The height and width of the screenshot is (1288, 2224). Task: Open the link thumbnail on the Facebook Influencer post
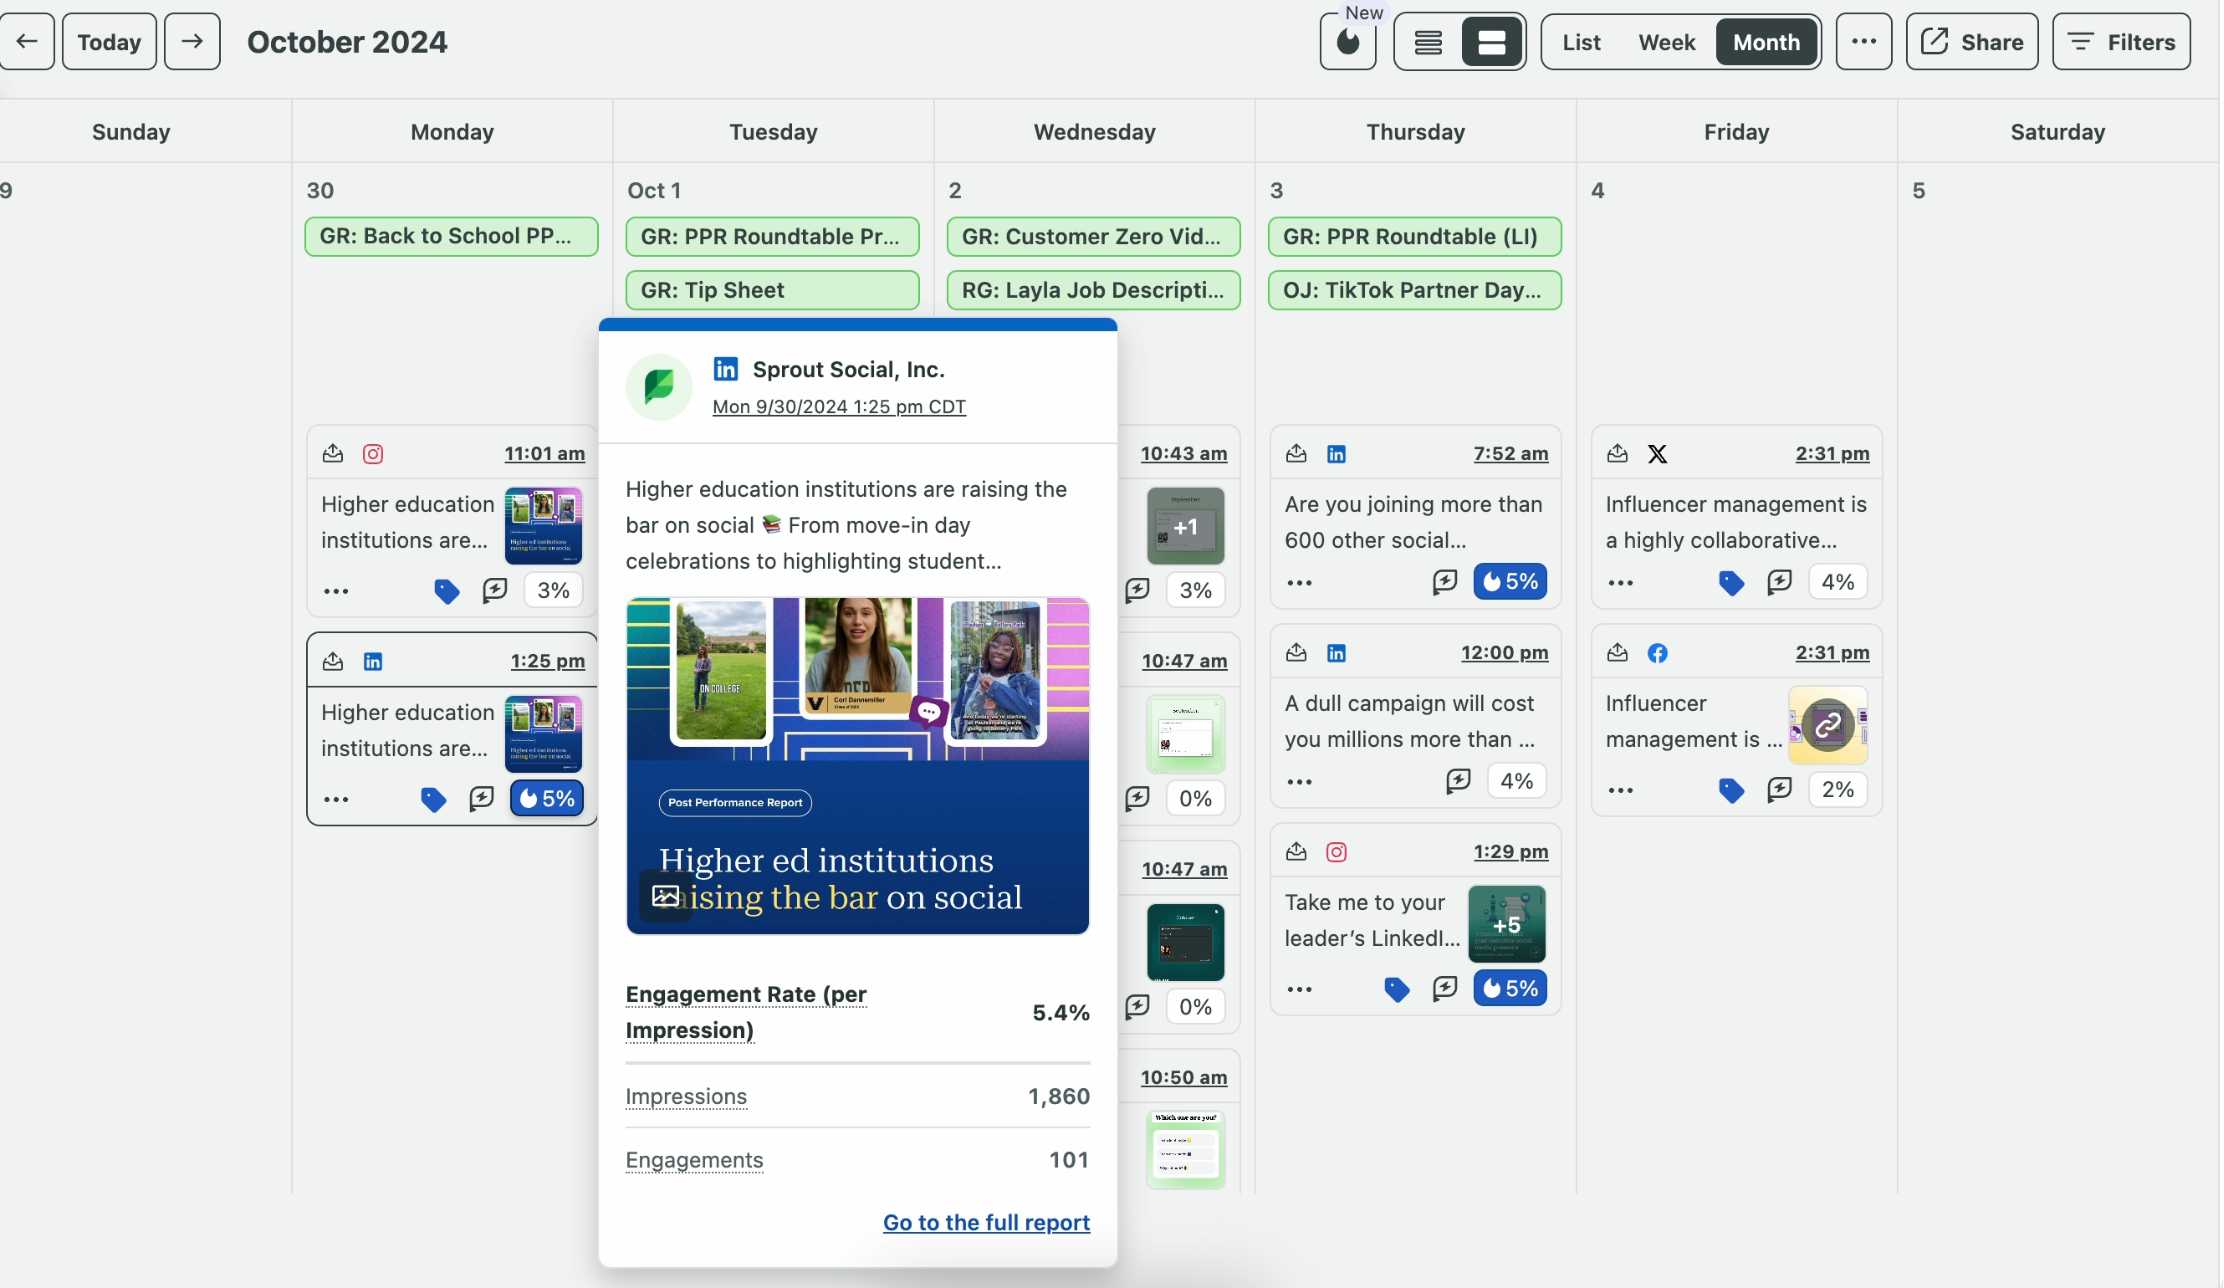tap(1827, 725)
